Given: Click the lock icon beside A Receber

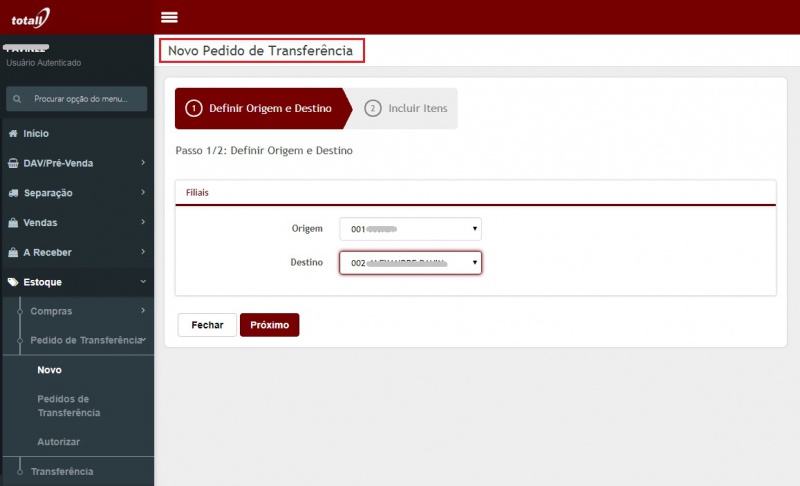Looking at the screenshot, I should (13, 253).
